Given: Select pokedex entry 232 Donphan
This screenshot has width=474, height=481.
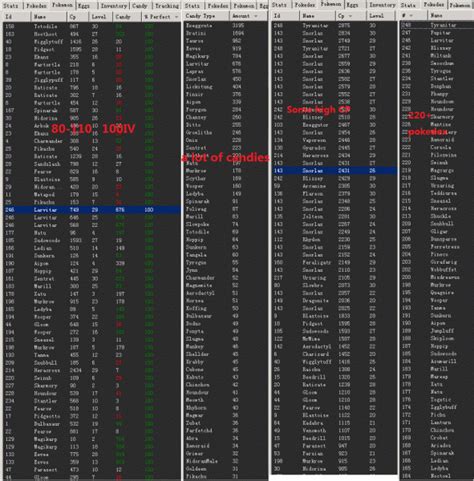Looking at the screenshot, I should 437,86.
